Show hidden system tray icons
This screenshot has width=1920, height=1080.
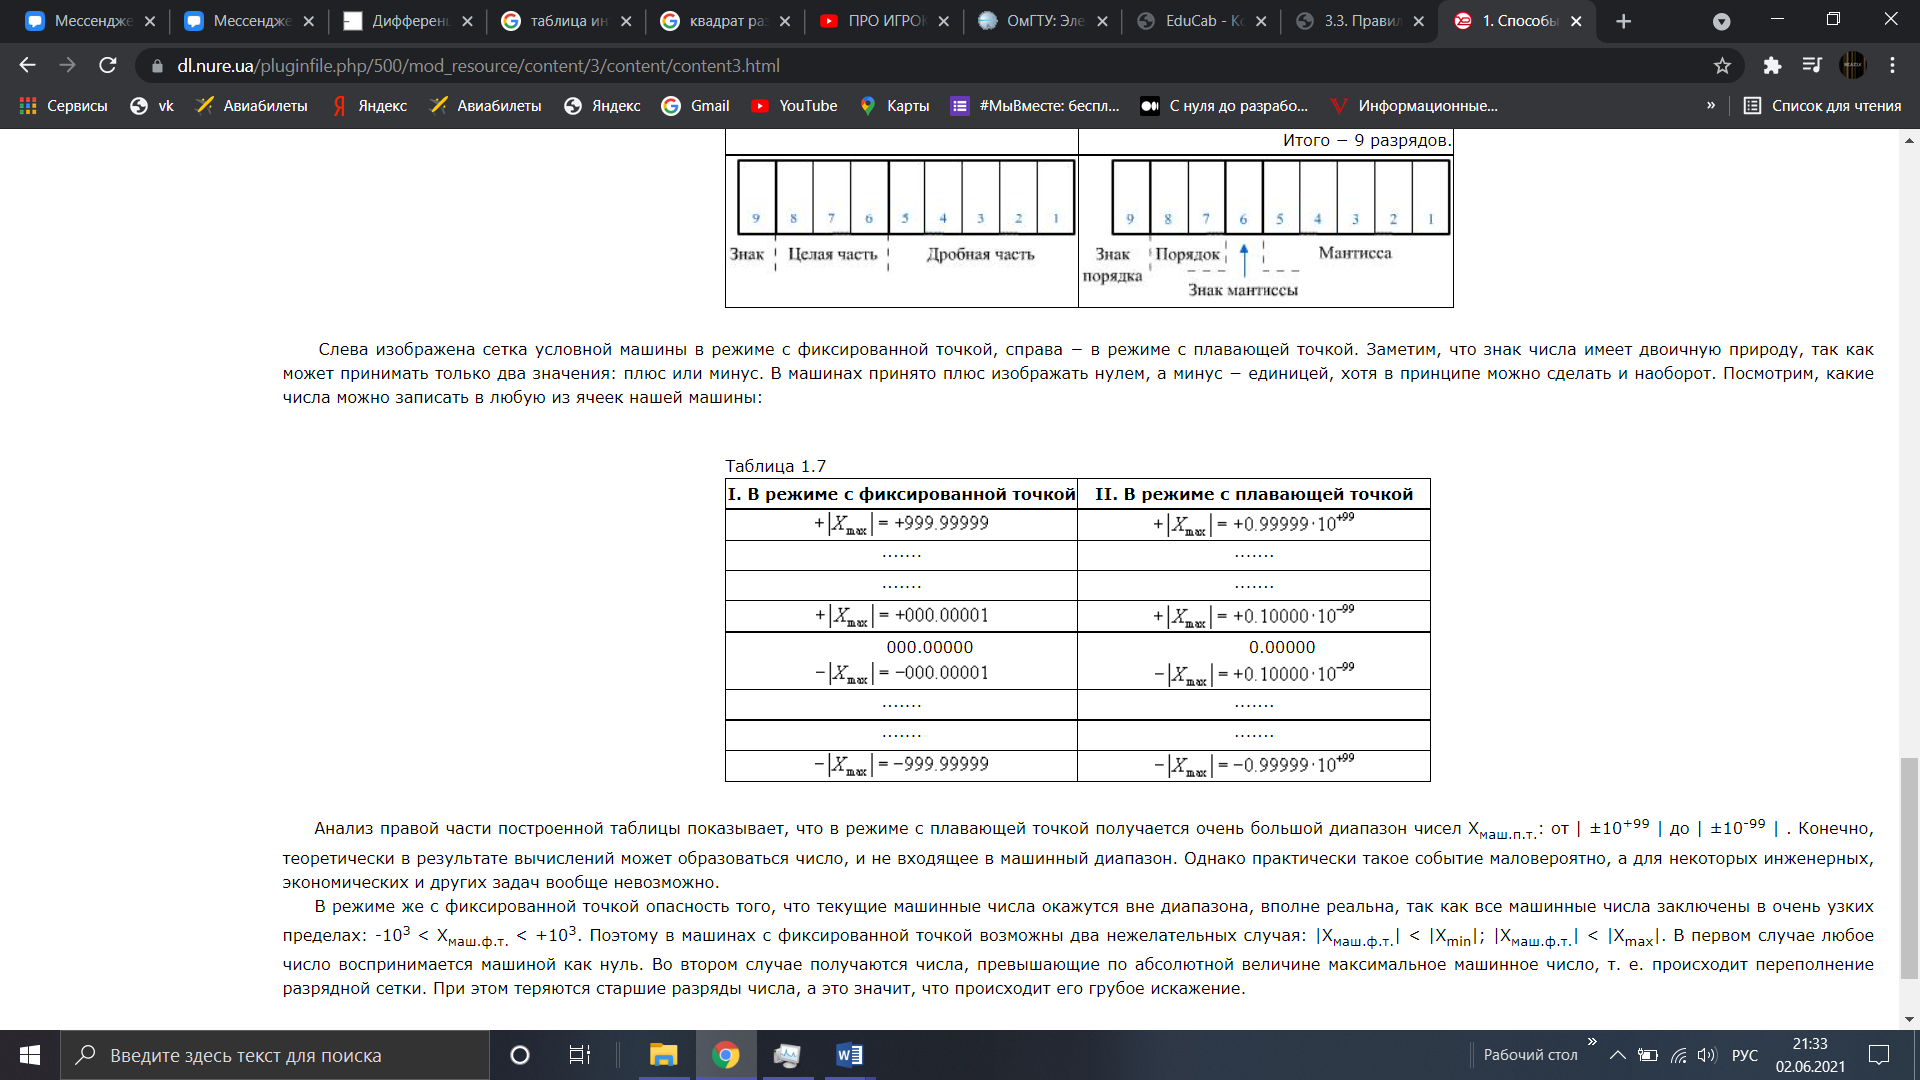point(1617,1055)
